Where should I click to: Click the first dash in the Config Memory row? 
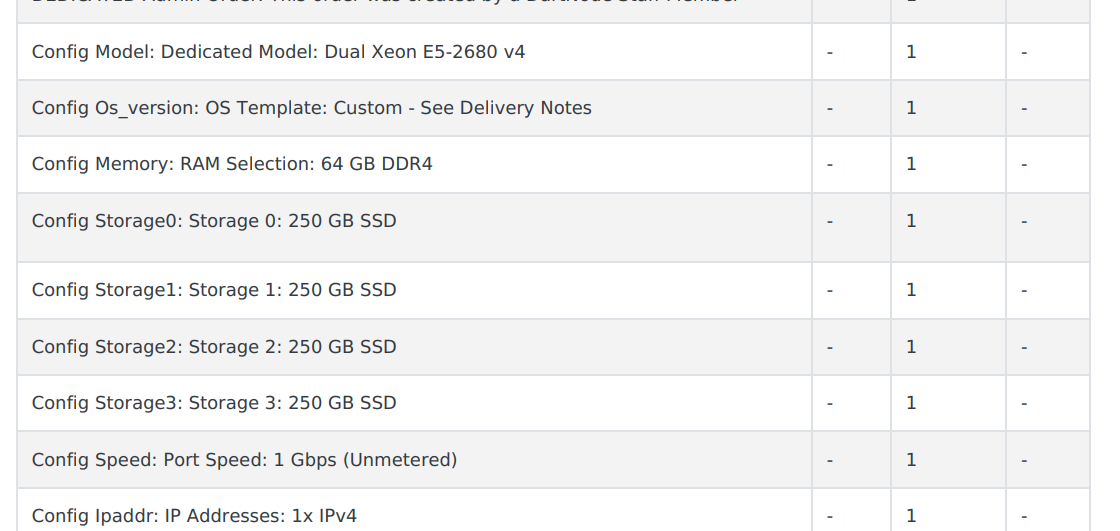pos(830,164)
